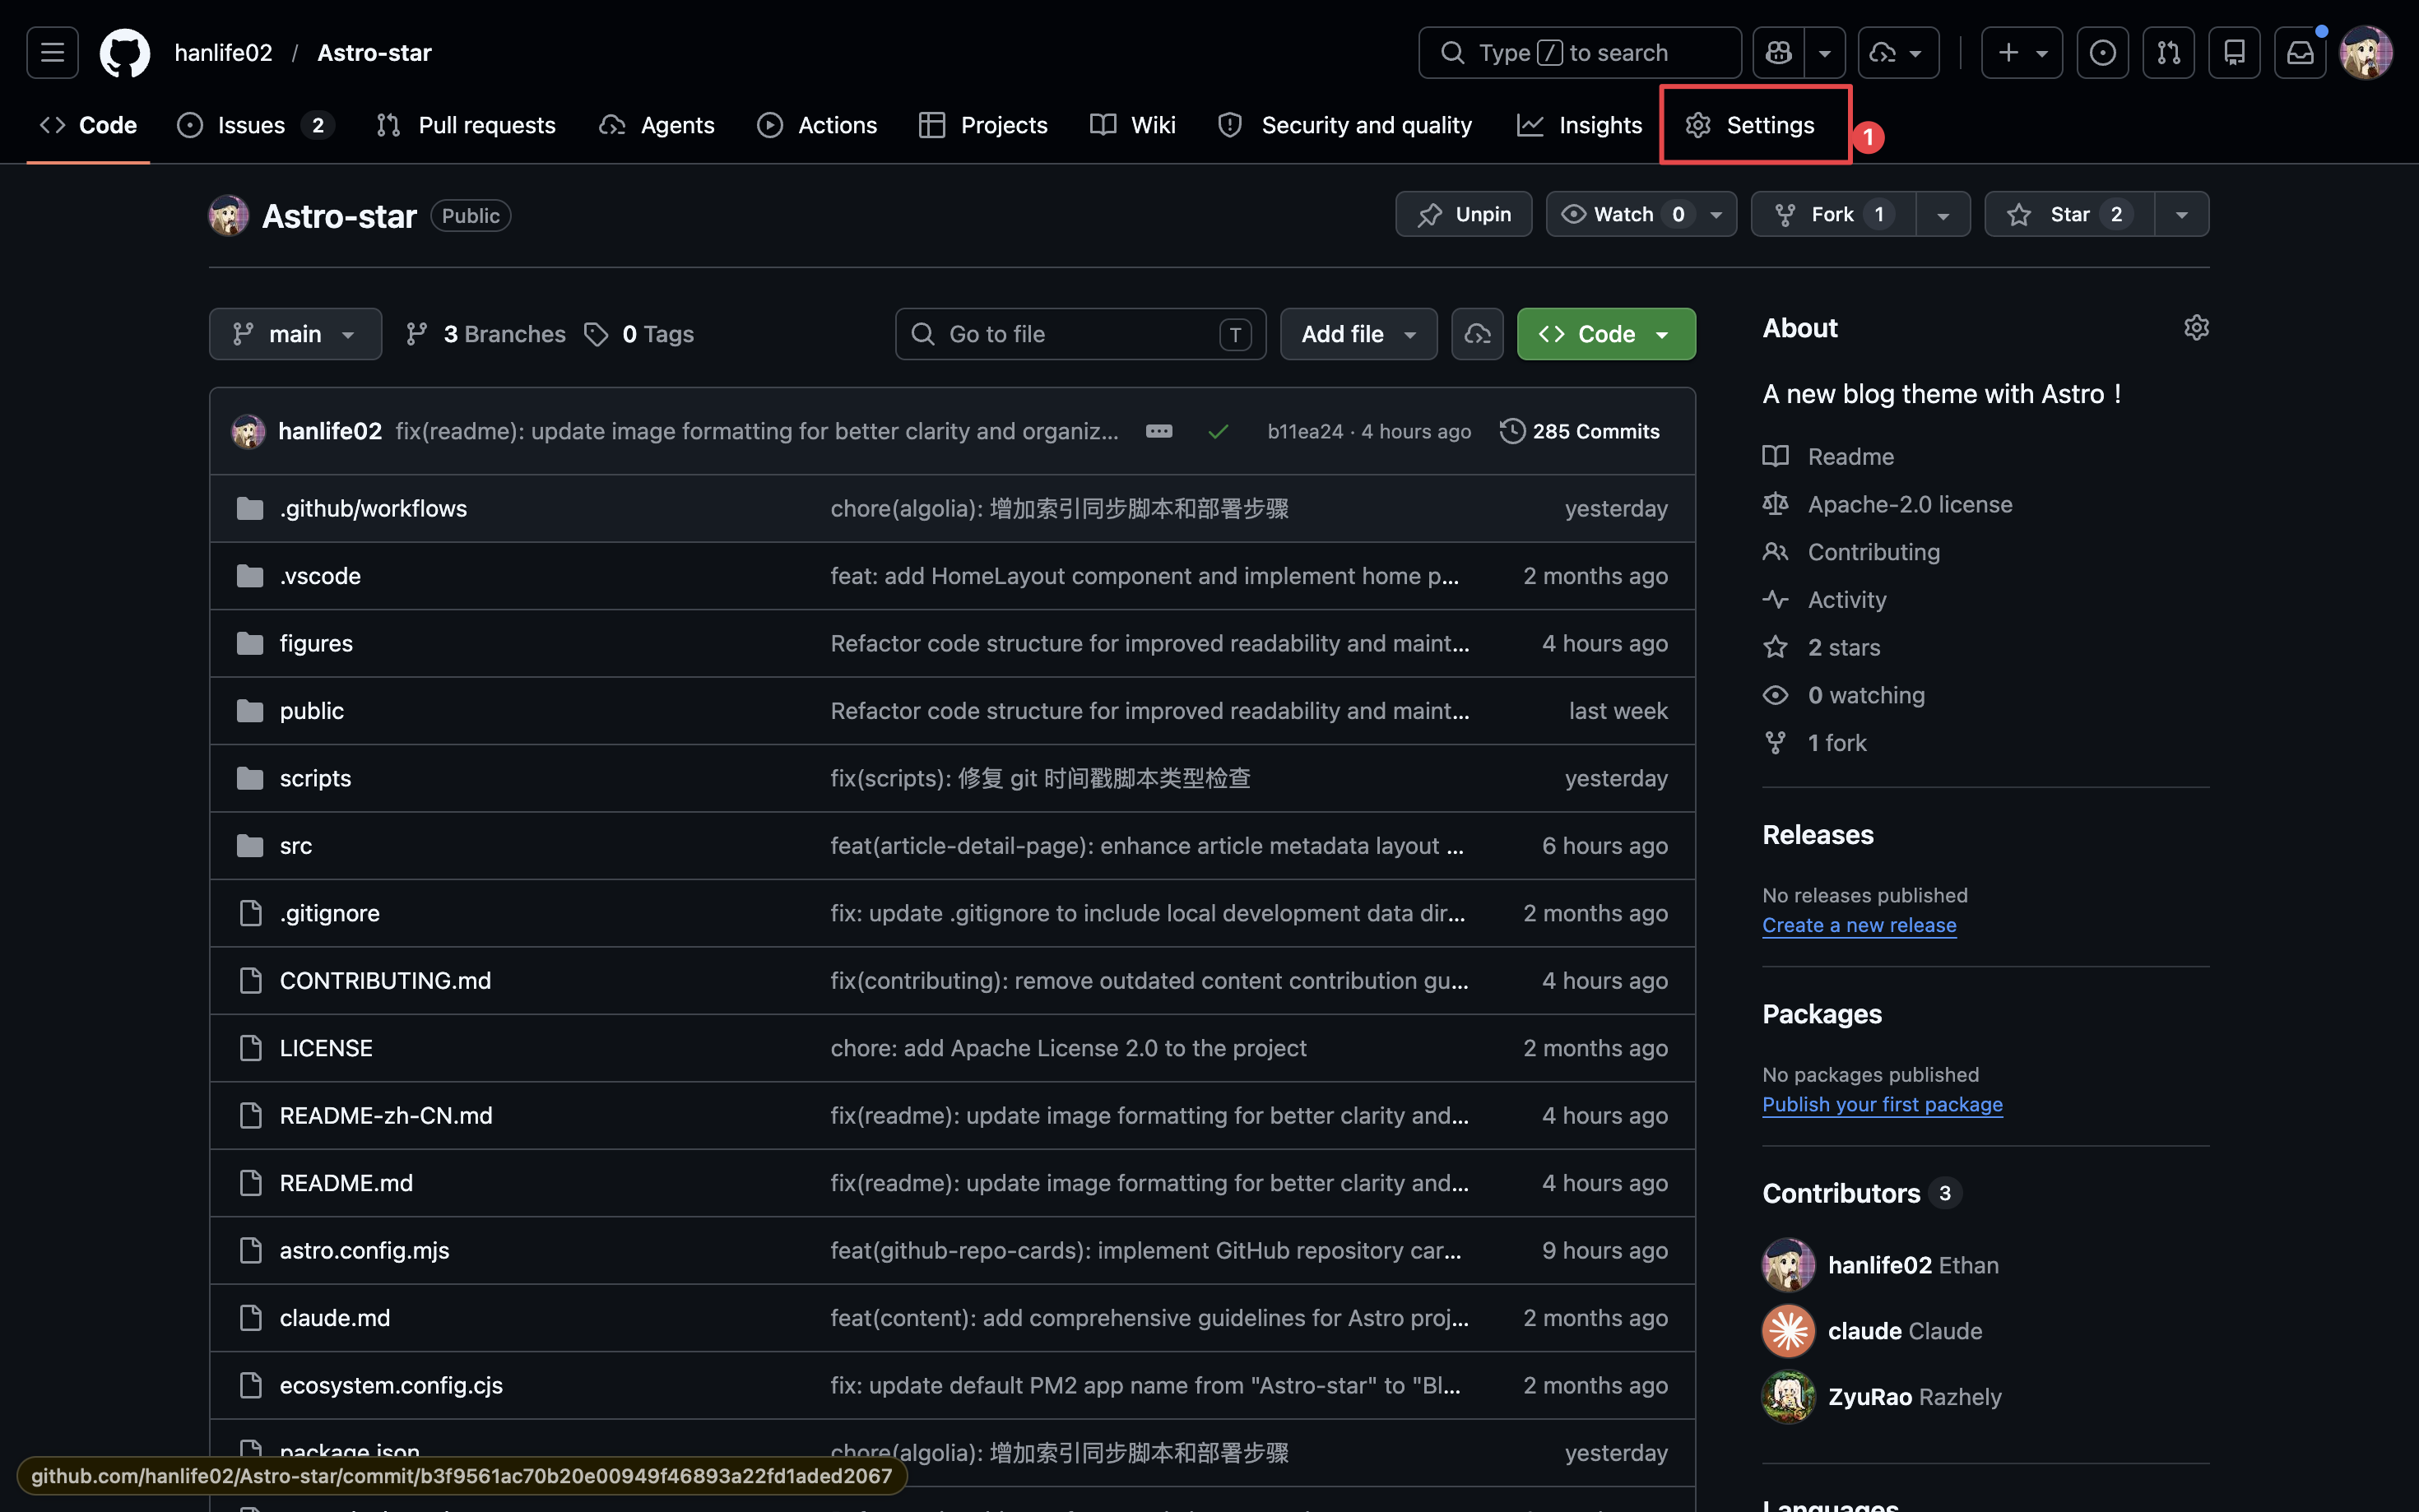Click the file icon beside astro.config.mjs

click(250, 1250)
